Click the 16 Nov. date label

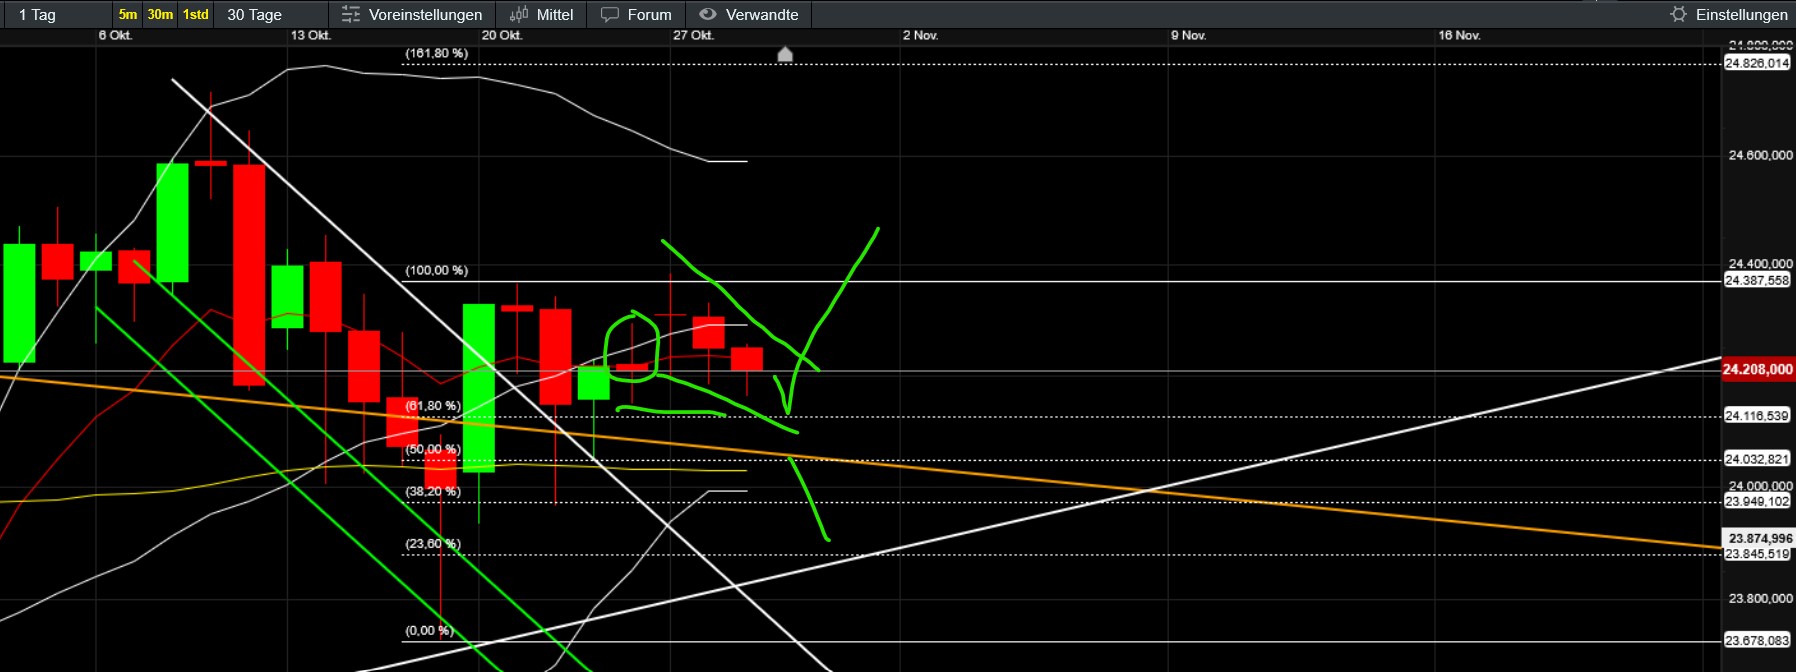(x=1459, y=35)
